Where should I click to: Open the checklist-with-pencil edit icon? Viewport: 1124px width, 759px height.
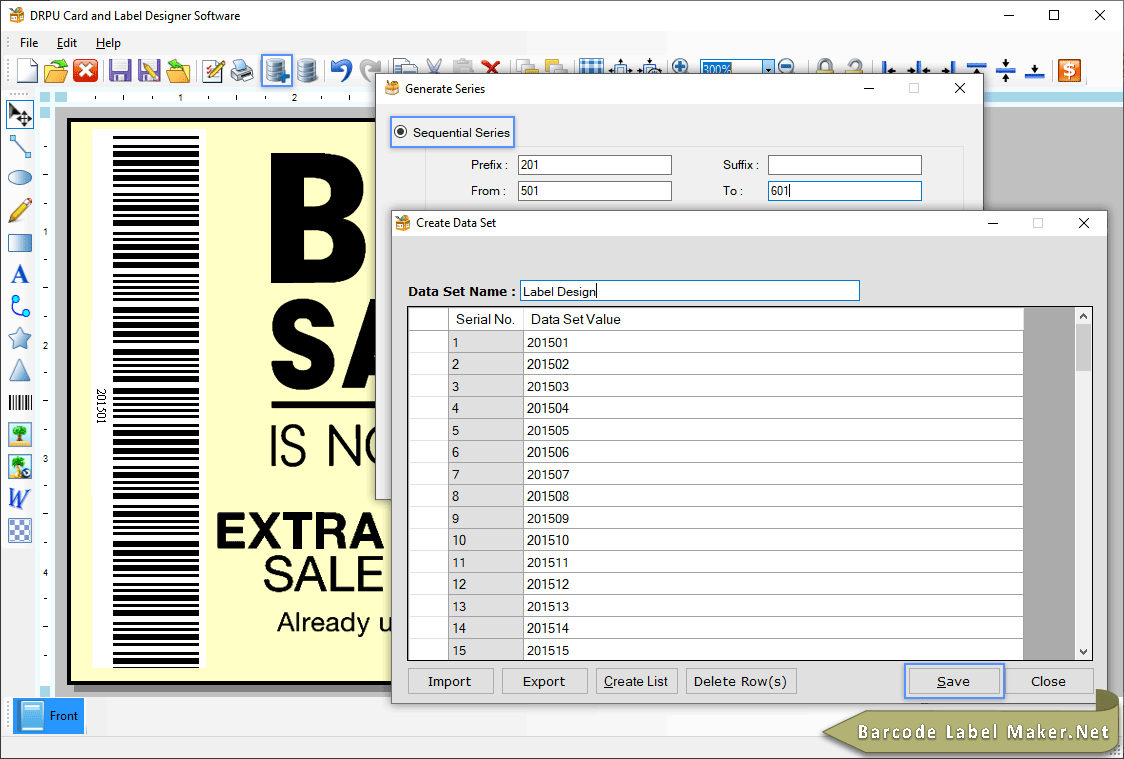(213, 71)
